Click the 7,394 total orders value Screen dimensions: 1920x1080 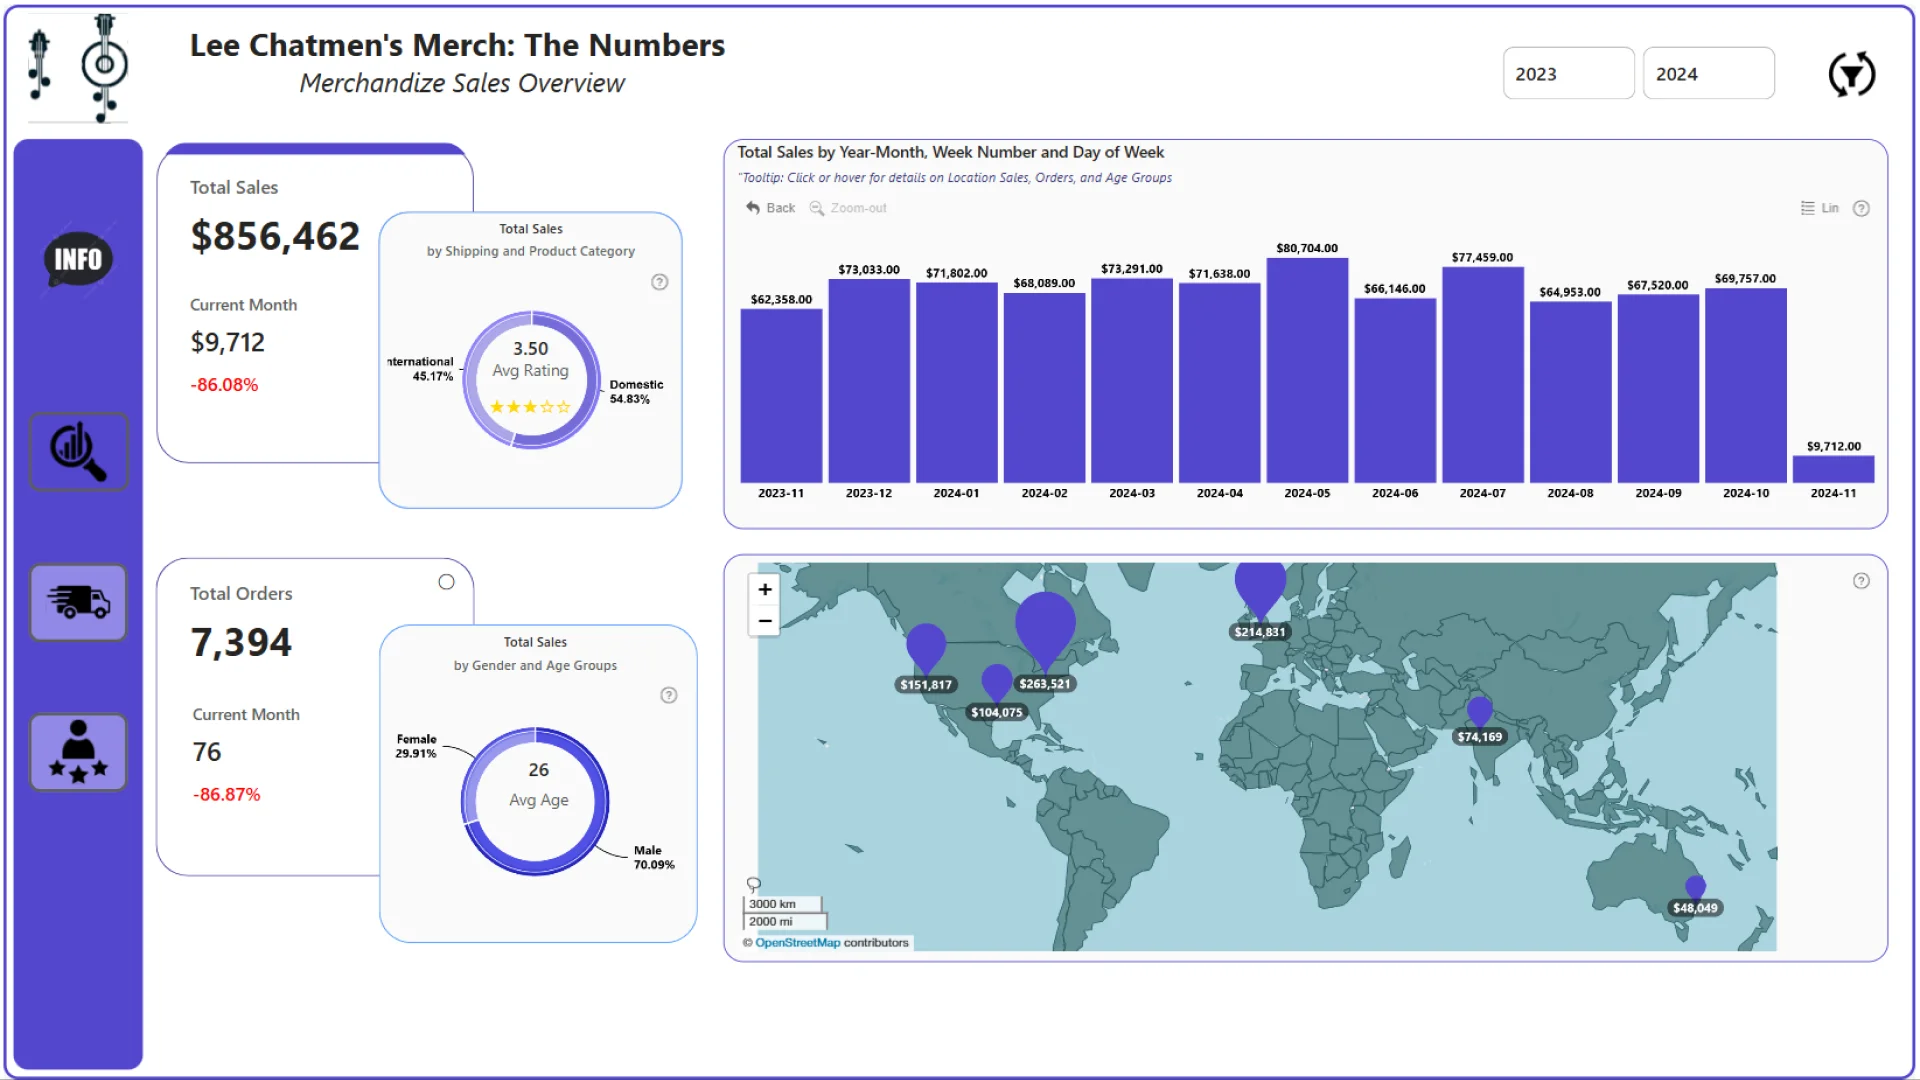[x=241, y=642]
